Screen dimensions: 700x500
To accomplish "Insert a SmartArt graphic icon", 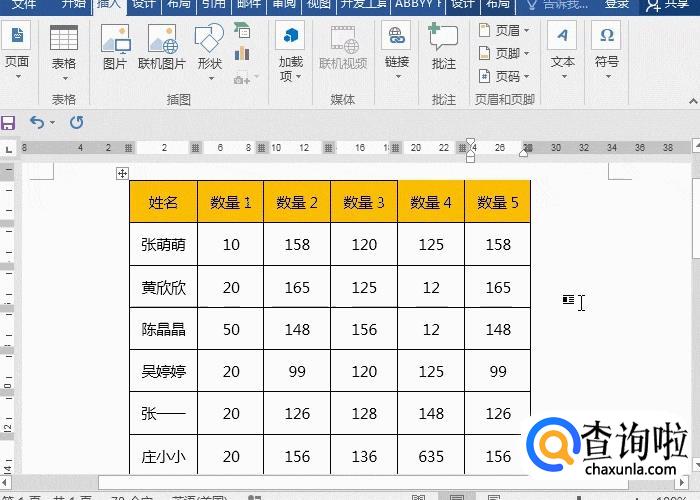I will (242, 30).
